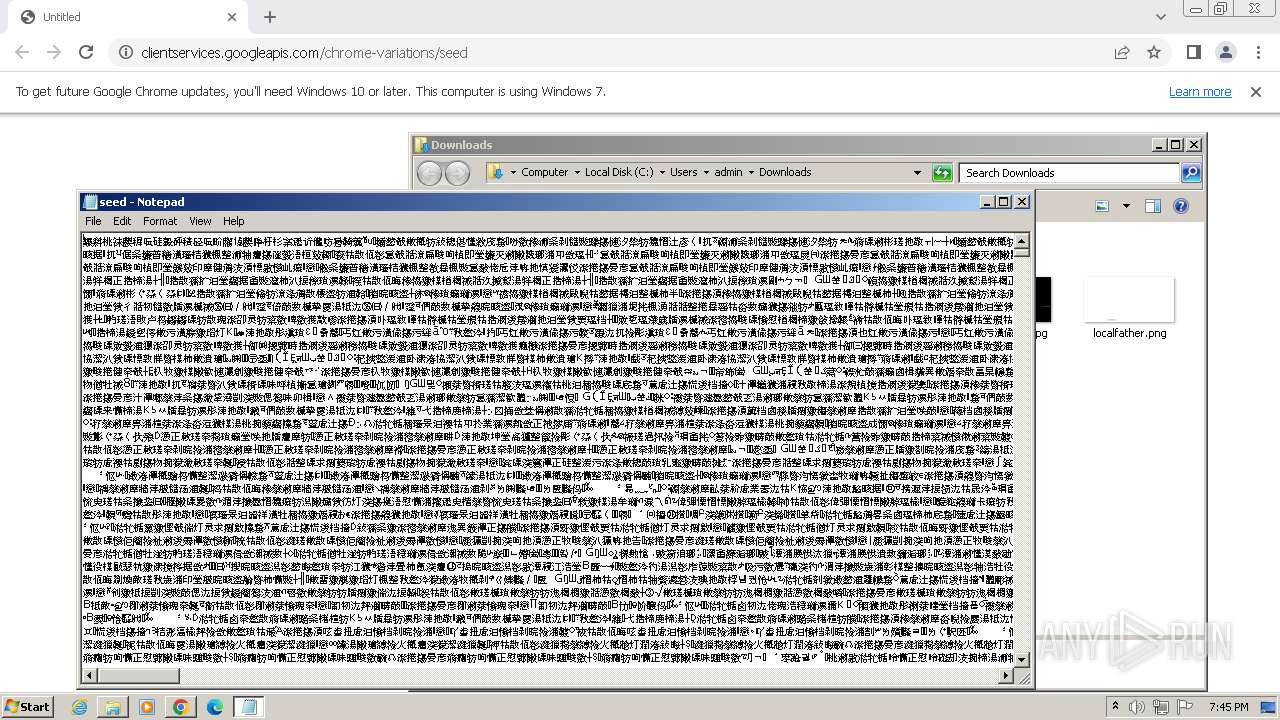View site information for clientservices.googleapis.com
Image resolution: width=1280 pixels, height=720 pixels.
(124, 53)
